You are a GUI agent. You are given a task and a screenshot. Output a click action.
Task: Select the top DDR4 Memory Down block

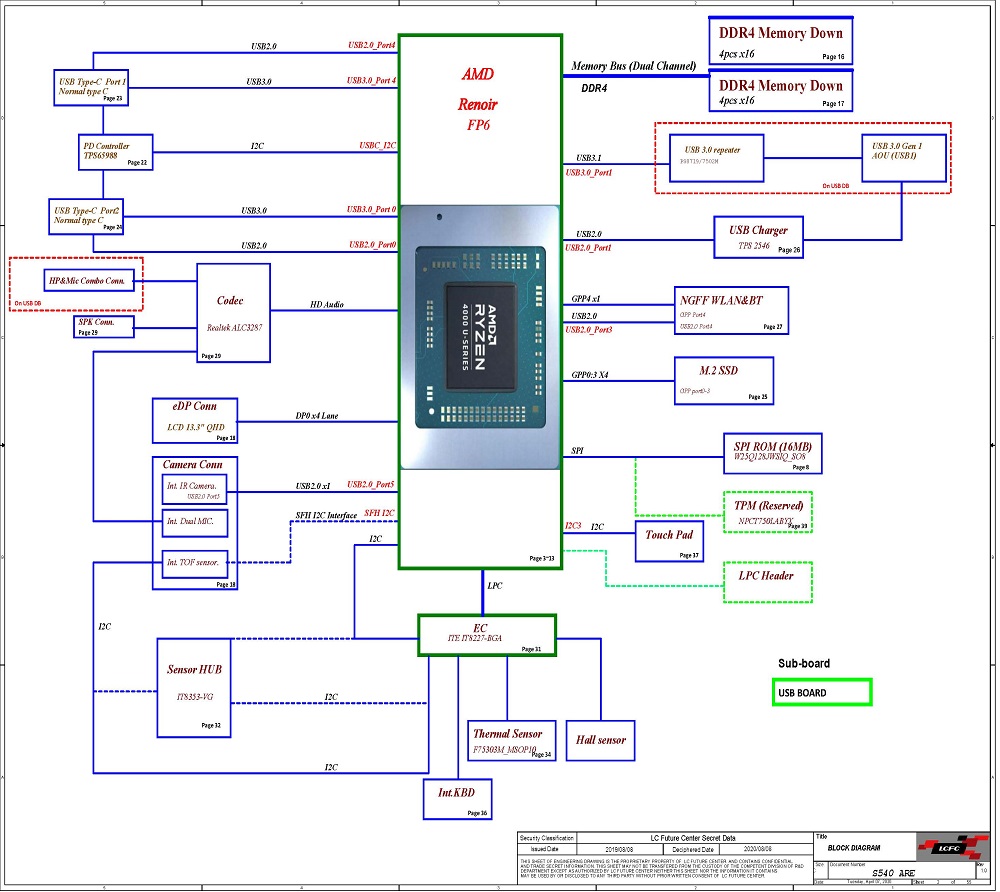(x=783, y=42)
